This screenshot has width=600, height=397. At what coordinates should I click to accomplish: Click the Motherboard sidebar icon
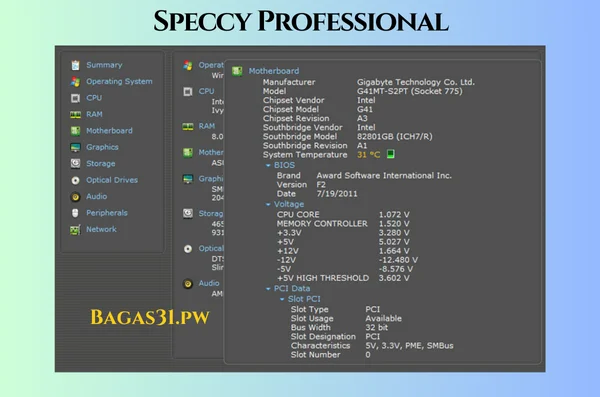75,131
